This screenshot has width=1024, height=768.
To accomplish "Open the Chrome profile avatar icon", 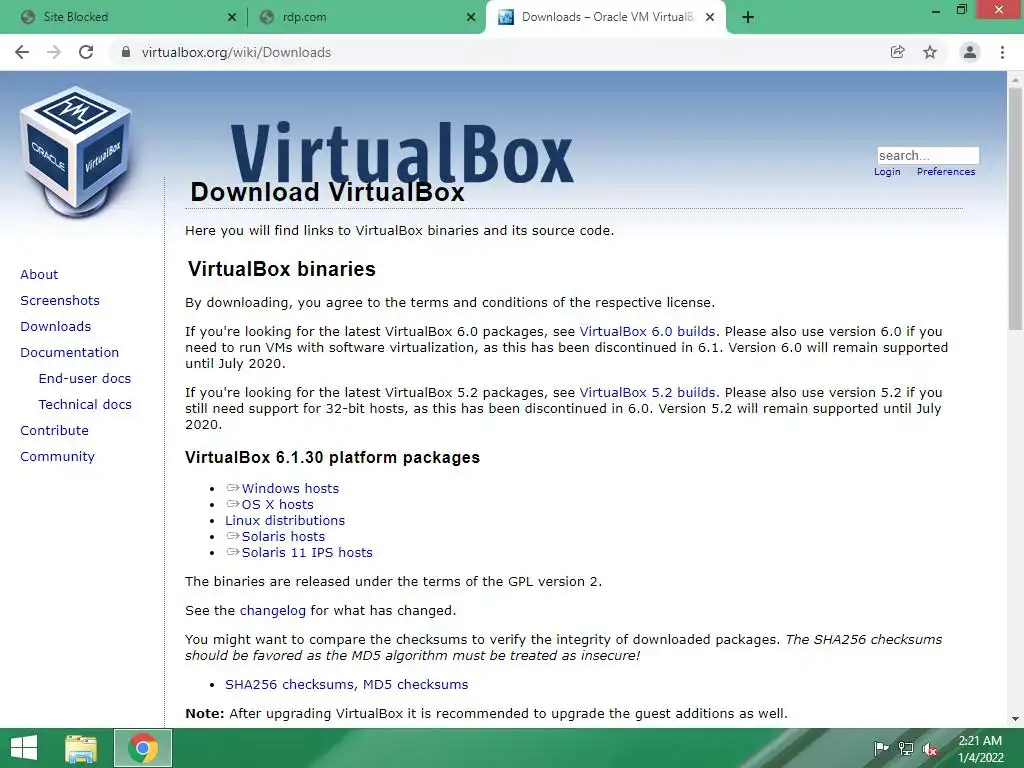I will (970, 52).
